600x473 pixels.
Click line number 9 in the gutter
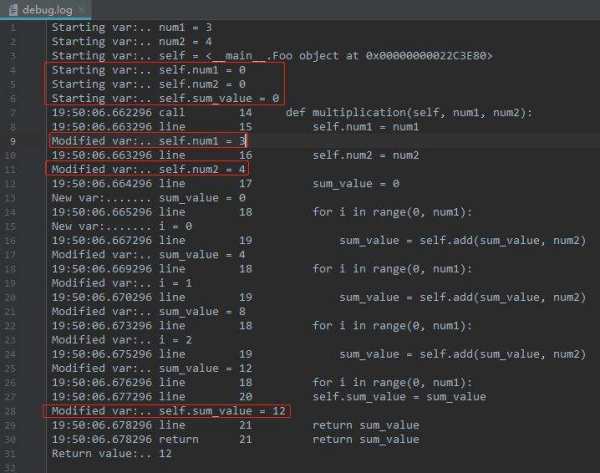coord(12,142)
